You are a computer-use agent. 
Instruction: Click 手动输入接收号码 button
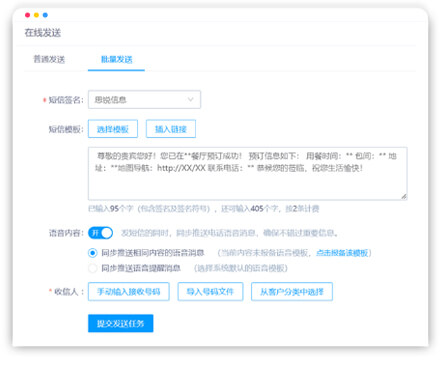(x=129, y=292)
